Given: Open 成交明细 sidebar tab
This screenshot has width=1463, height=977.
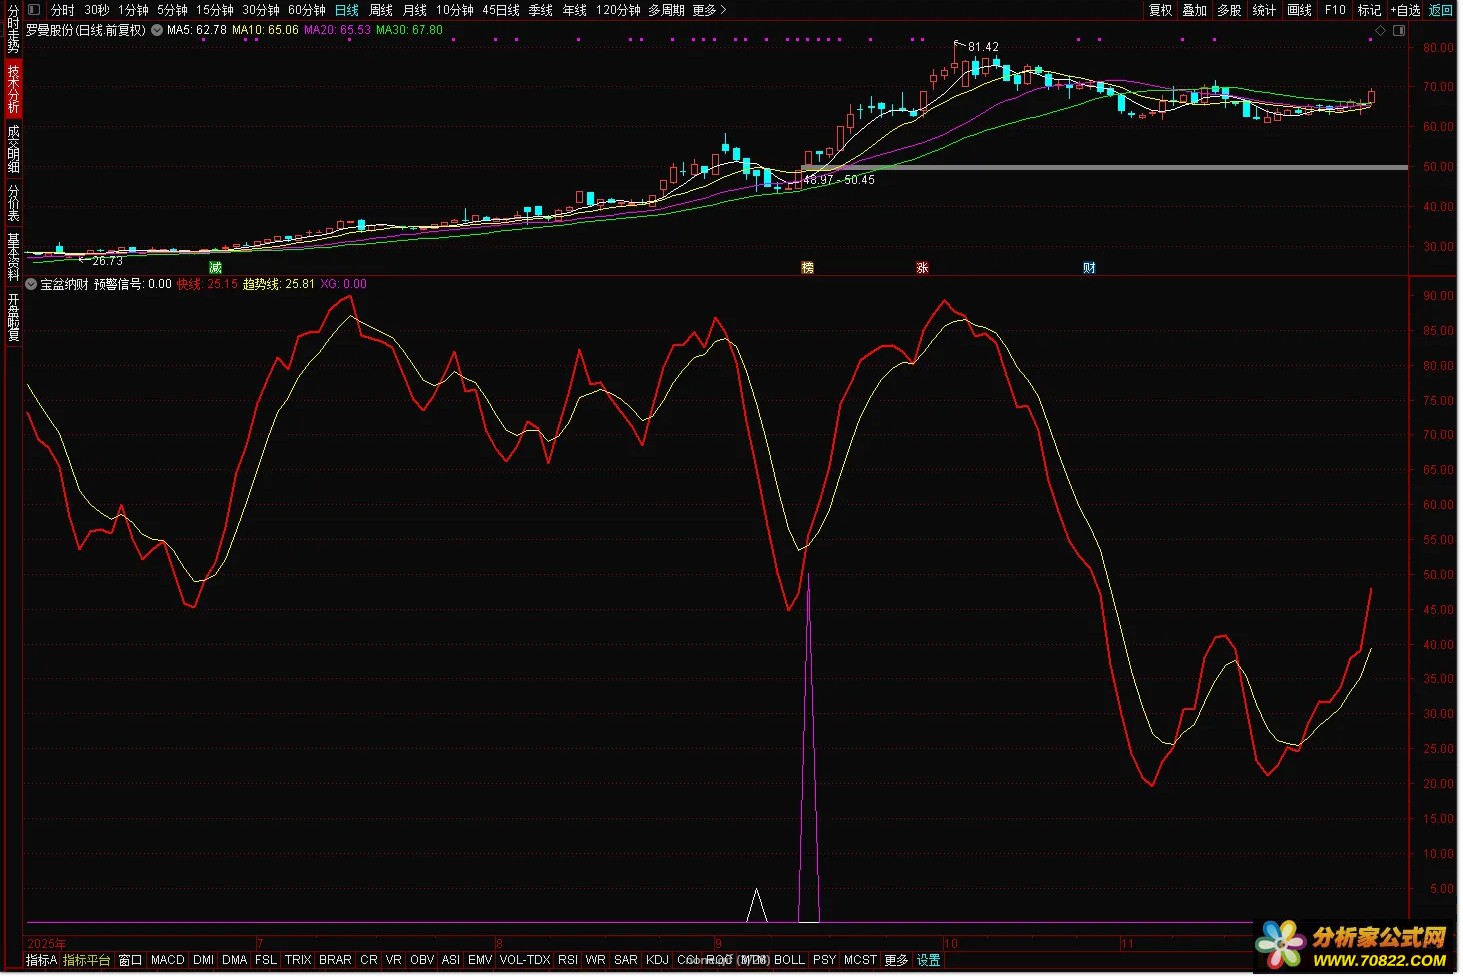Looking at the screenshot, I should (x=13, y=148).
